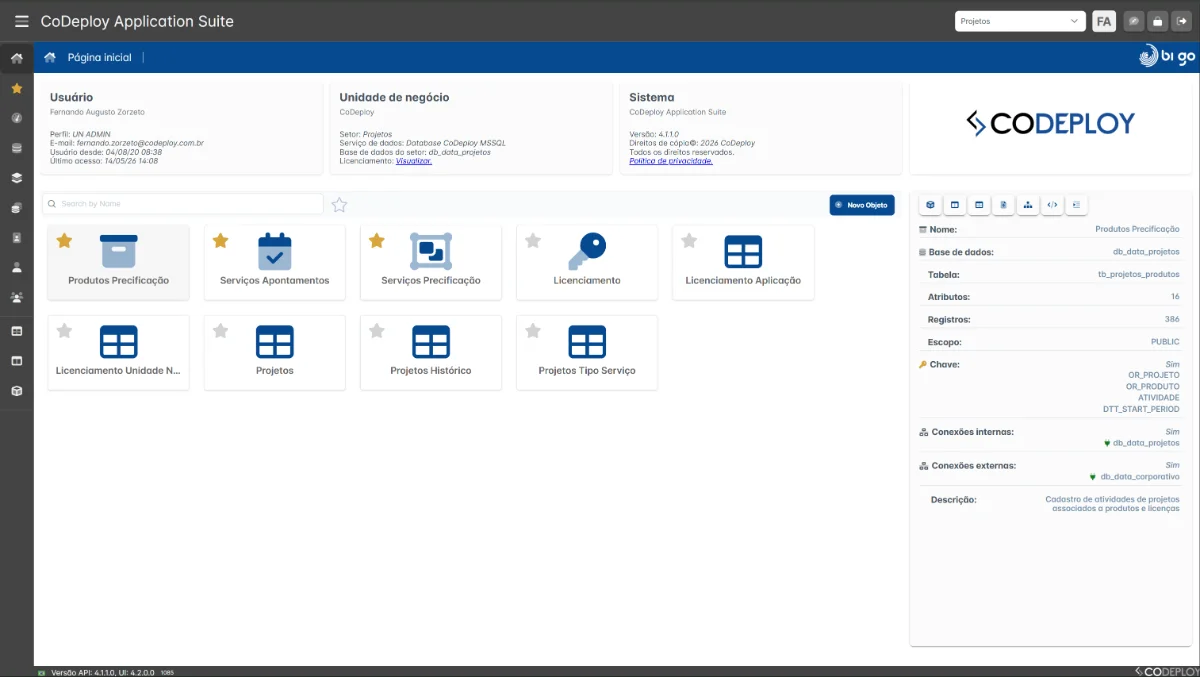
Task: Click the Escopo value PUBLIC
Action: coord(1165,342)
